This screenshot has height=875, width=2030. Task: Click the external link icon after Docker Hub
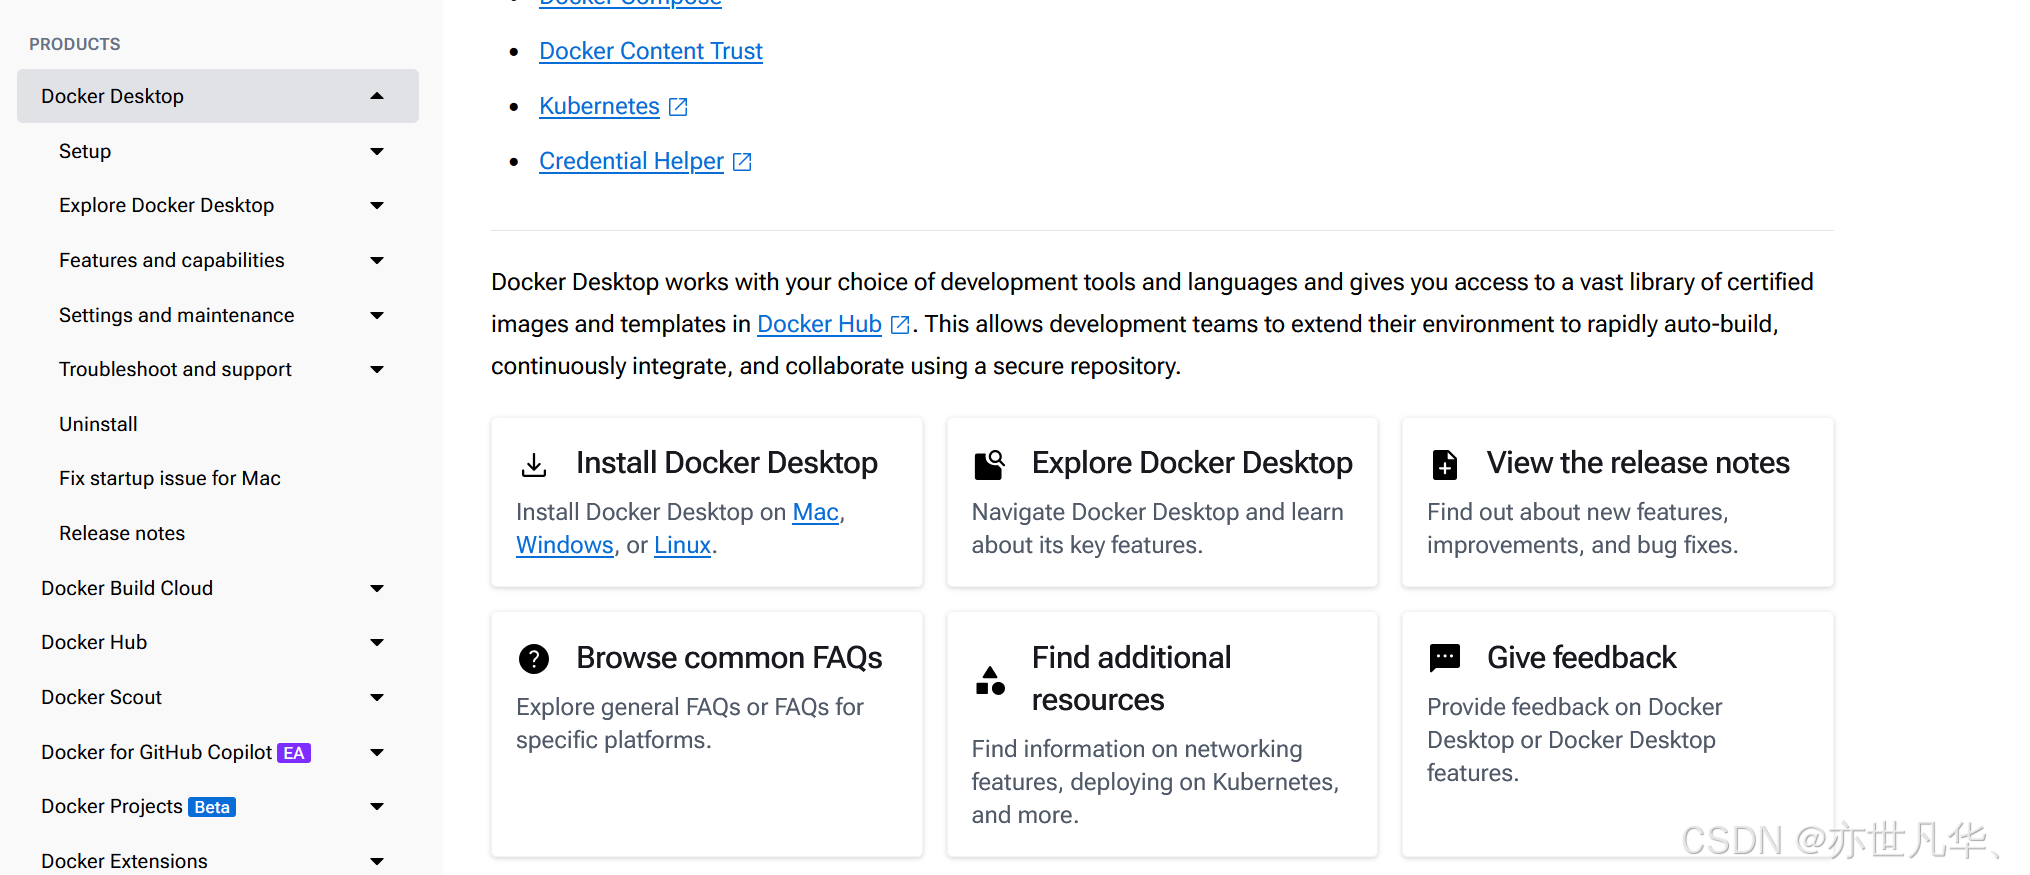(900, 324)
